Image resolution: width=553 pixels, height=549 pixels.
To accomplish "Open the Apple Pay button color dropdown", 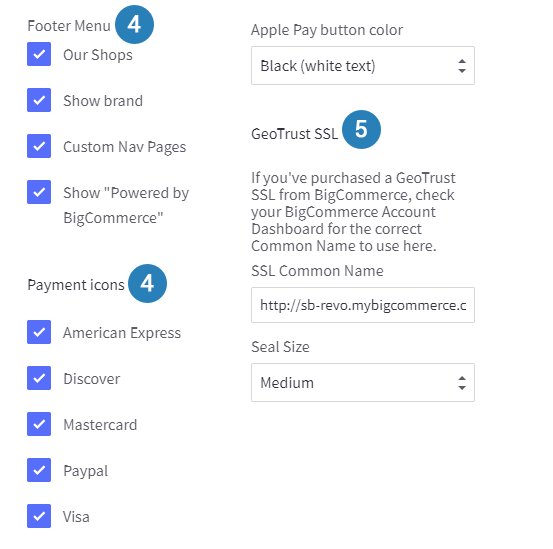I will (x=363, y=66).
